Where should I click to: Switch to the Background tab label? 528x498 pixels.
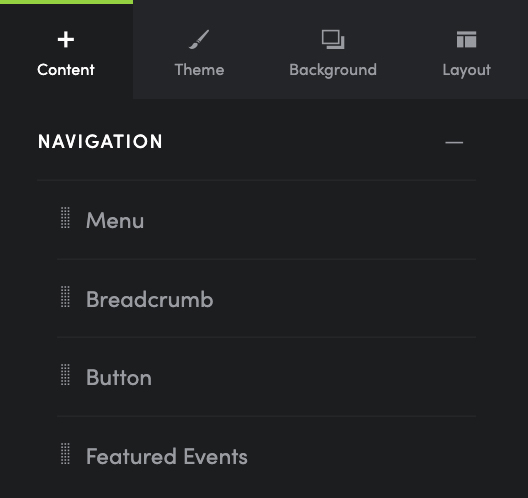tap(333, 70)
